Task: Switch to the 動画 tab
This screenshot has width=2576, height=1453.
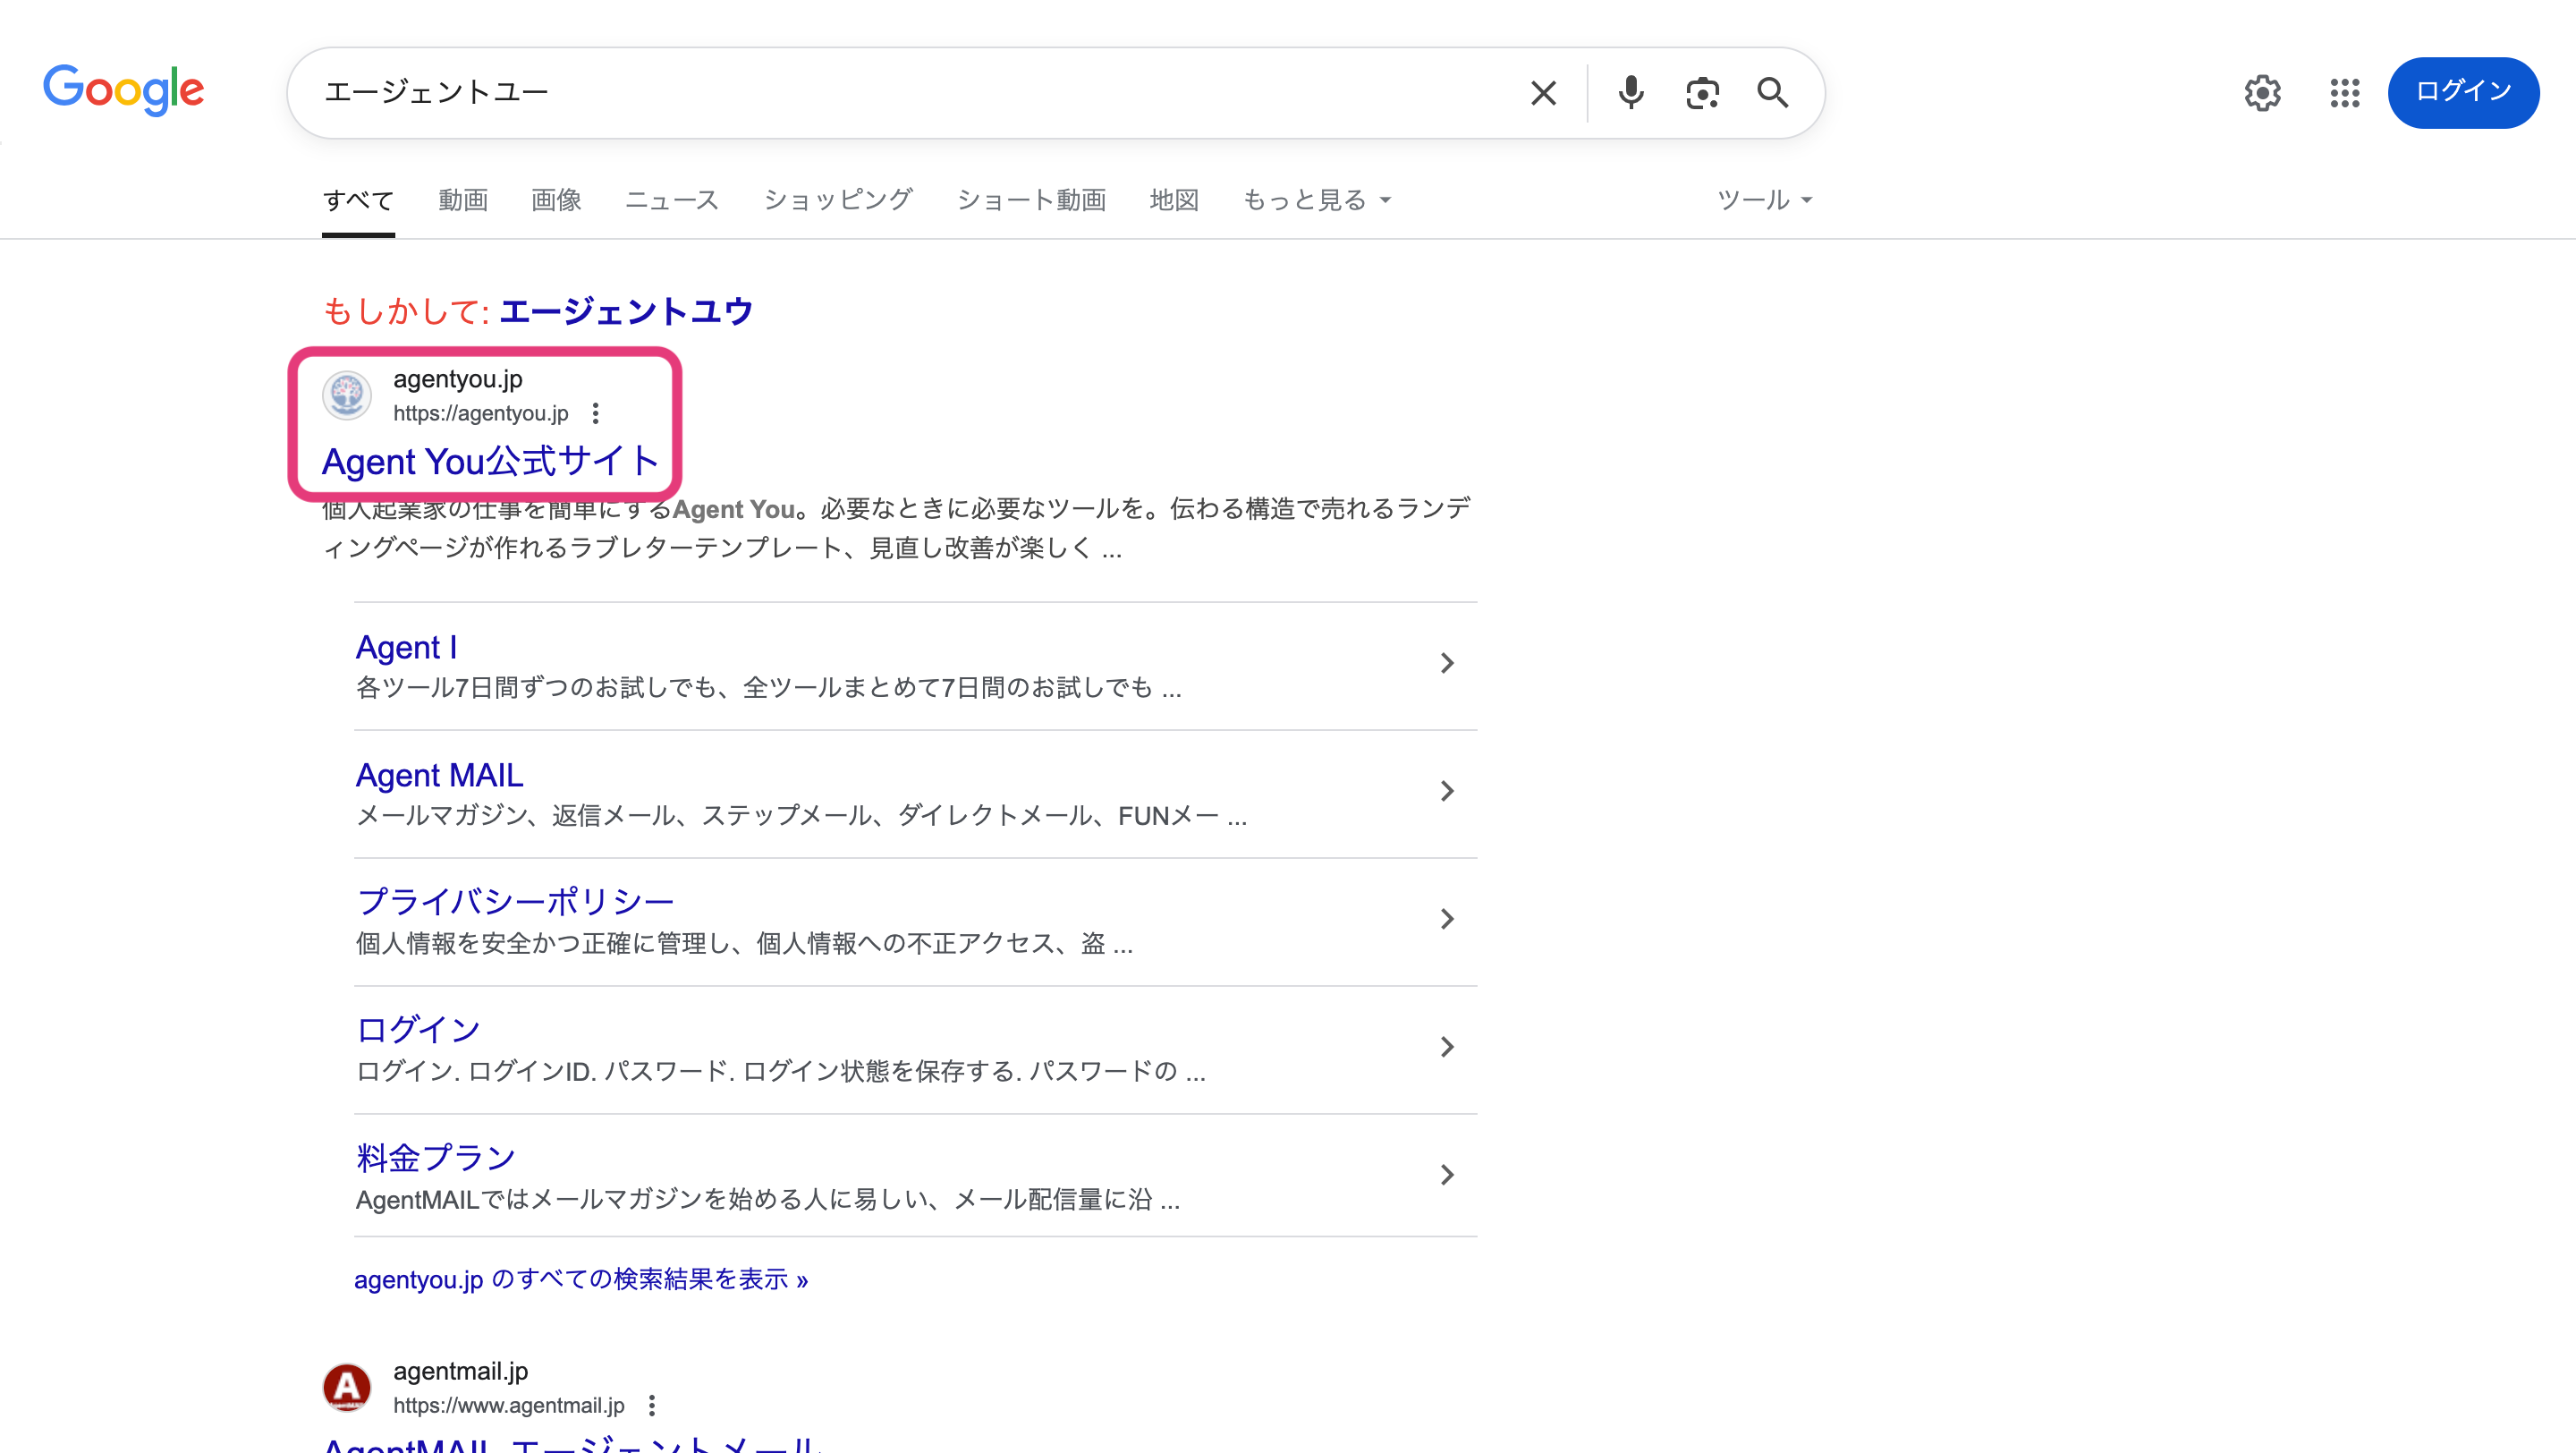Action: click(463, 200)
